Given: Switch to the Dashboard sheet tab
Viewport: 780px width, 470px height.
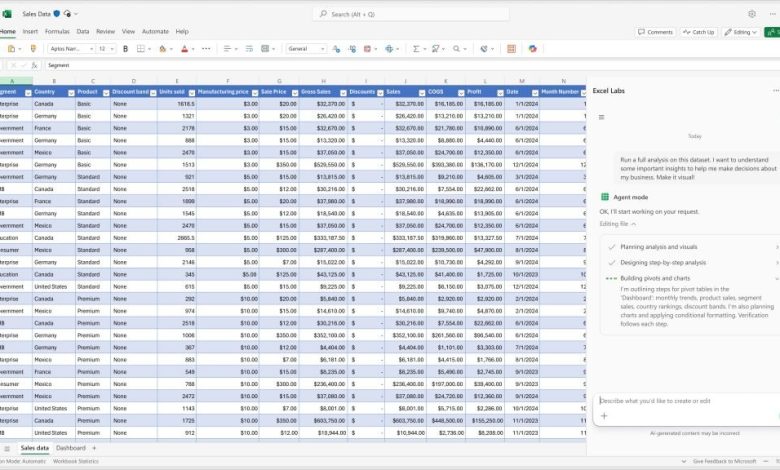Looking at the screenshot, I should [70, 448].
